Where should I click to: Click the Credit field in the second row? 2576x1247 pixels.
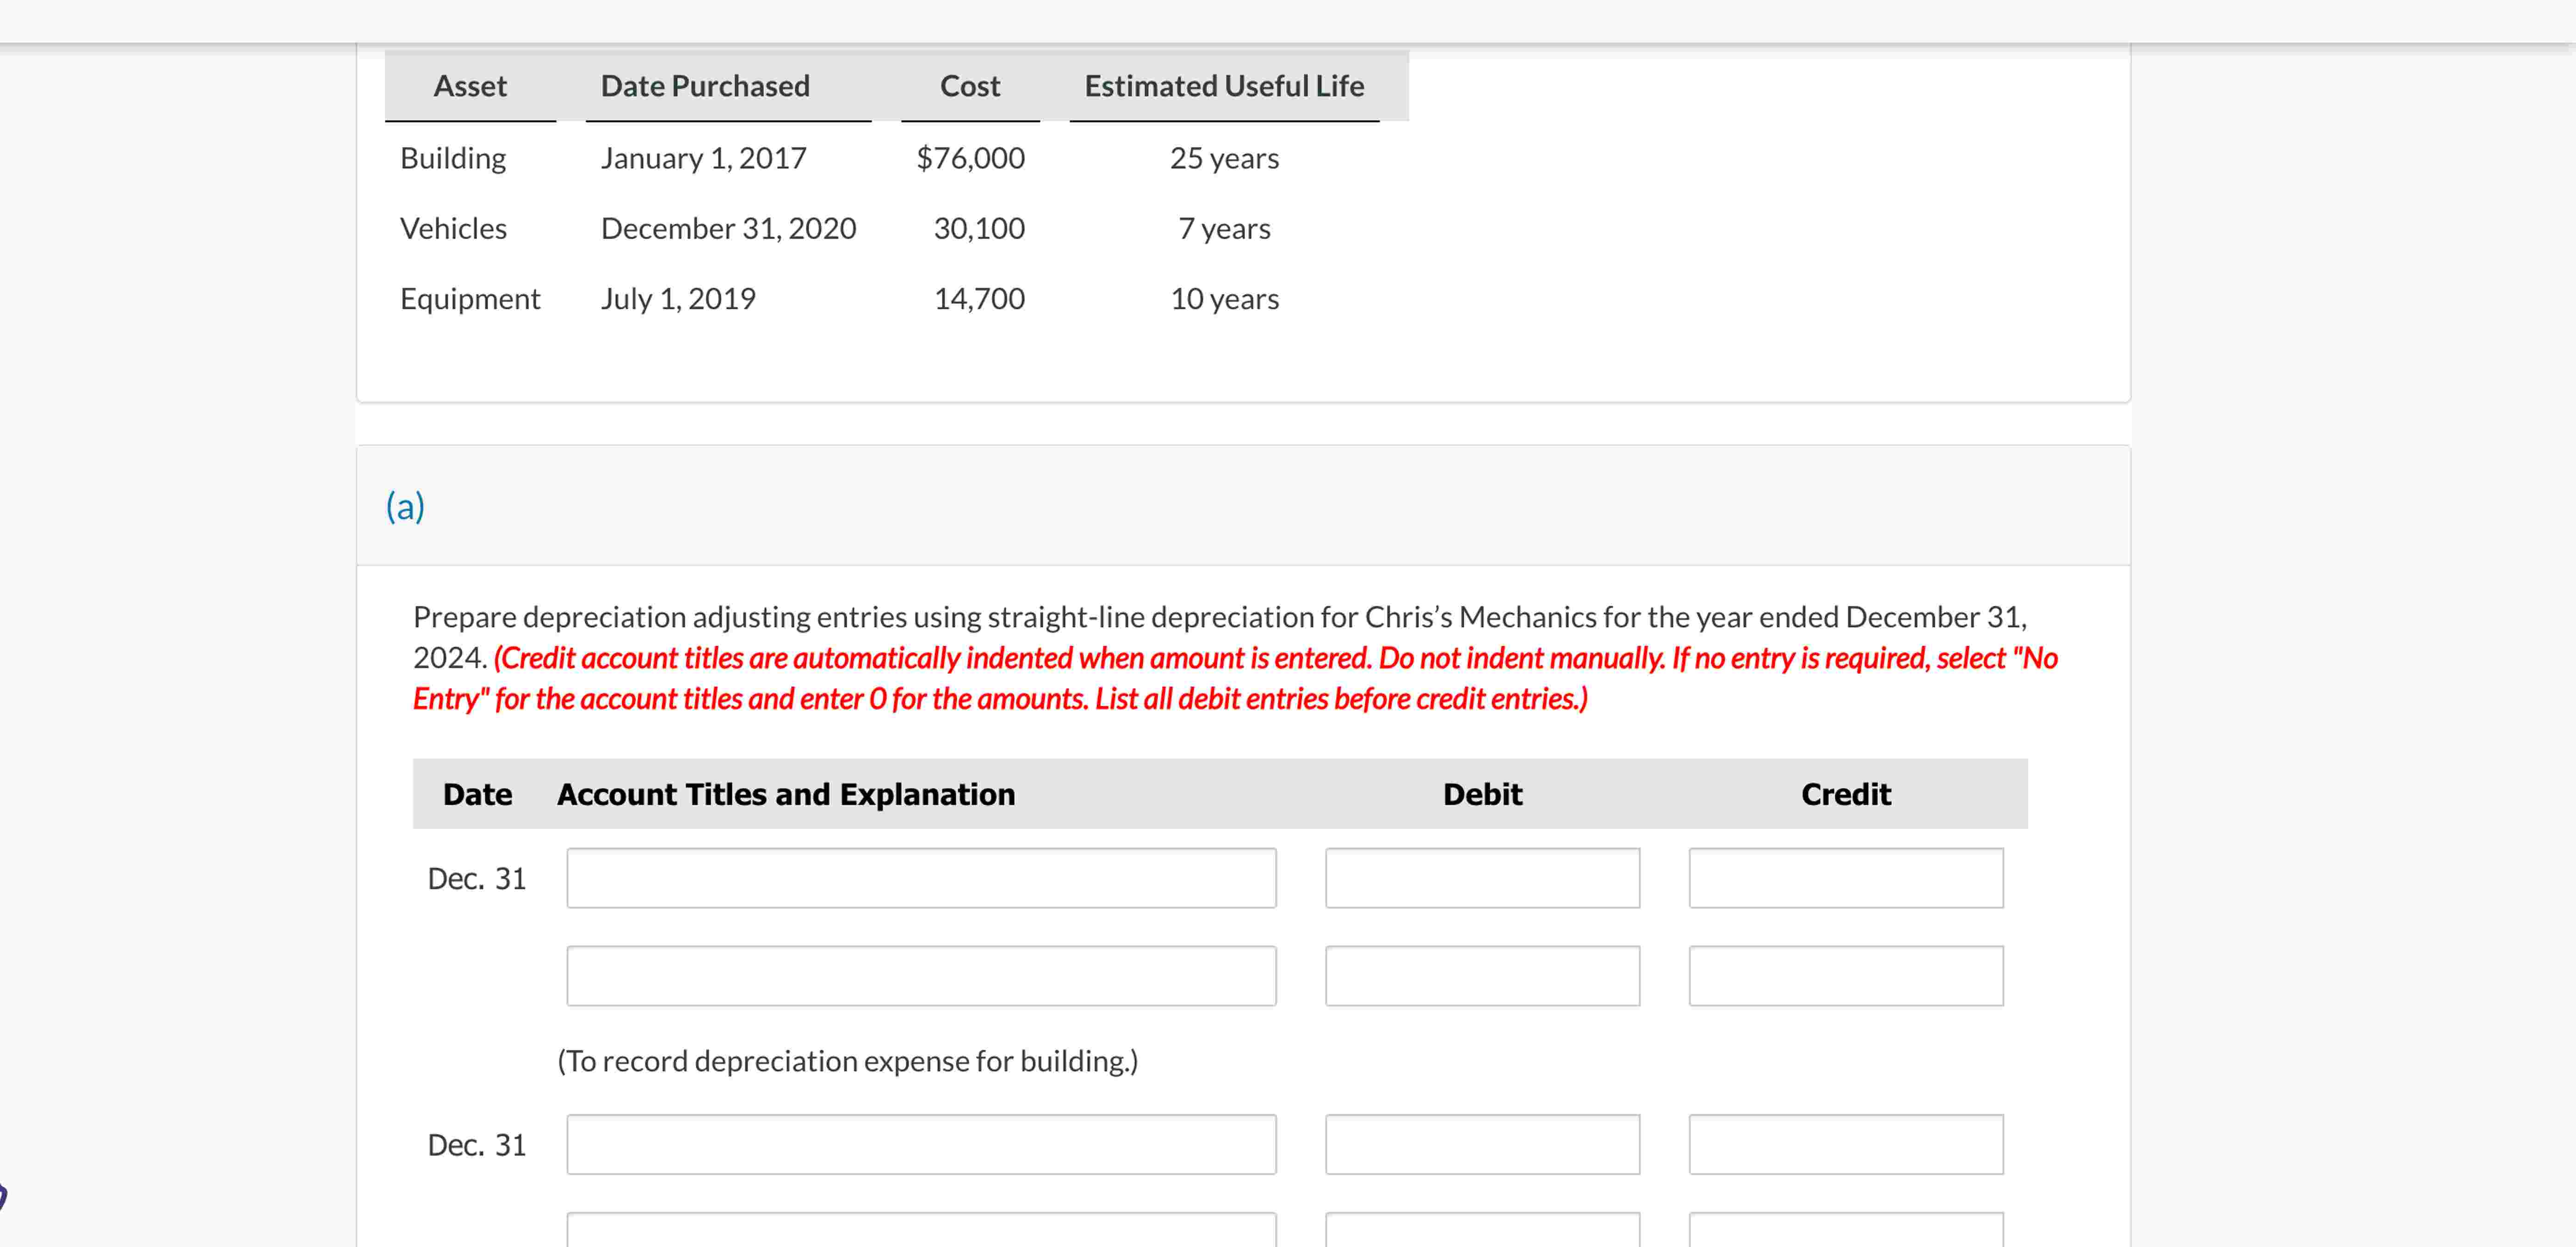tap(1845, 975)
